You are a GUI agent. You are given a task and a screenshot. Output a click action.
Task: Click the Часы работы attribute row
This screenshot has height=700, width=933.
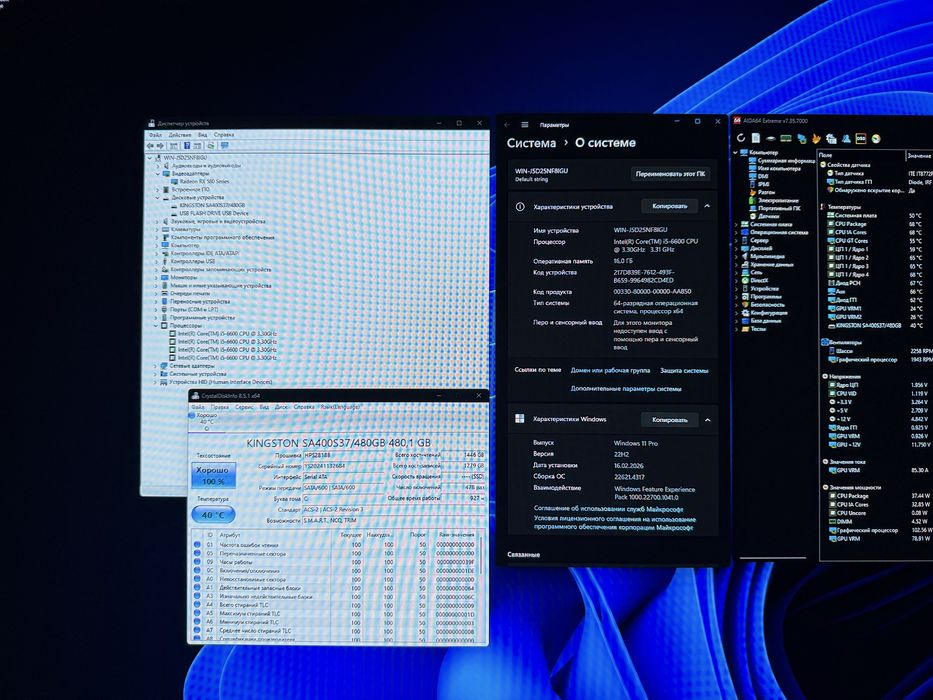click(x=336, y=562)
